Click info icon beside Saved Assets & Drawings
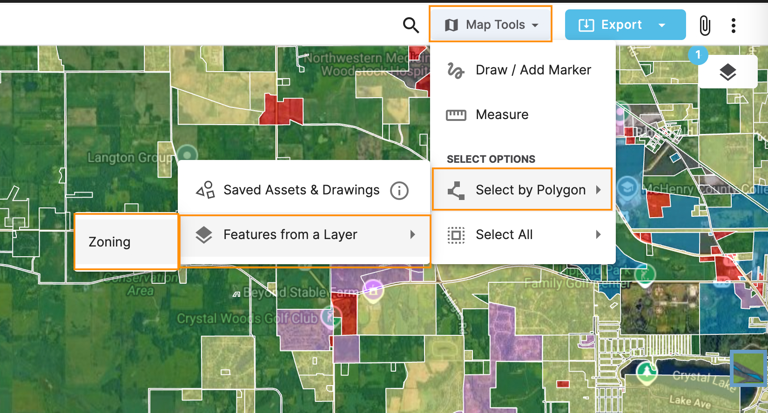This screenshot has width=768, height=413. tap(399, 190)
